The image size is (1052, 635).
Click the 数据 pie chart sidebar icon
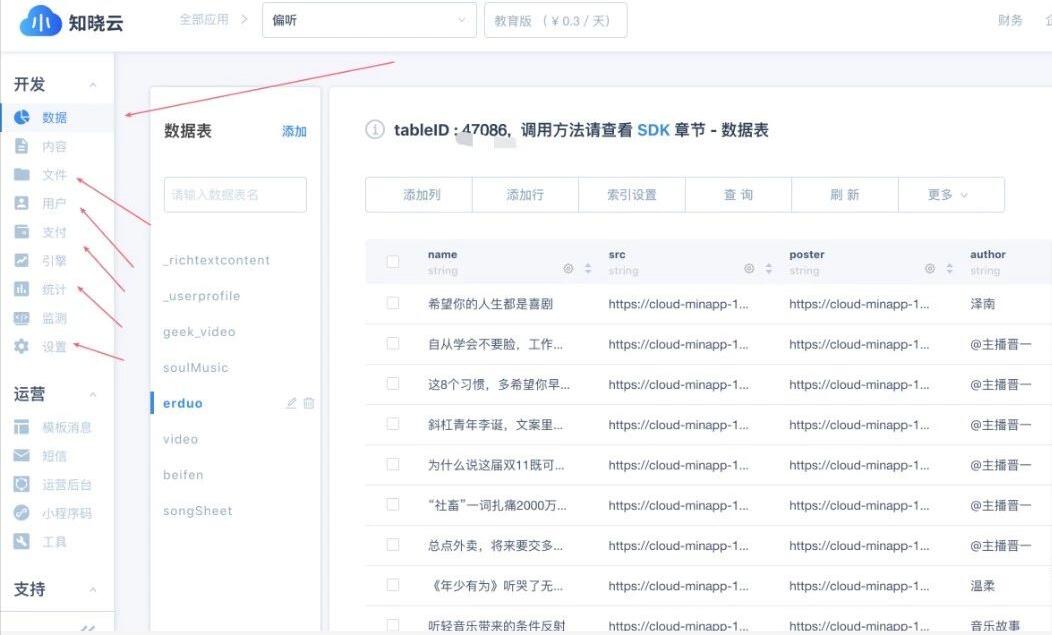click(x=21, y=117)
